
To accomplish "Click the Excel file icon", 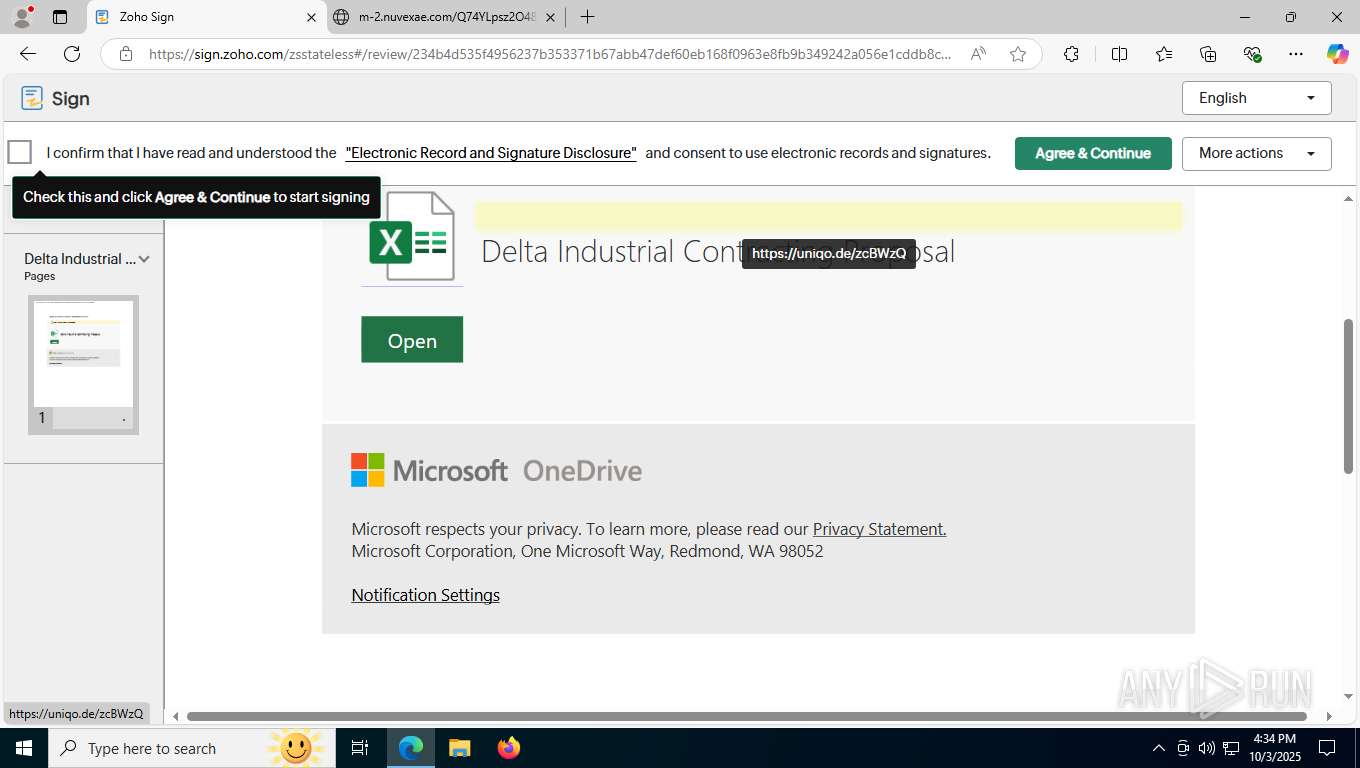I will [x=411, y=238].
